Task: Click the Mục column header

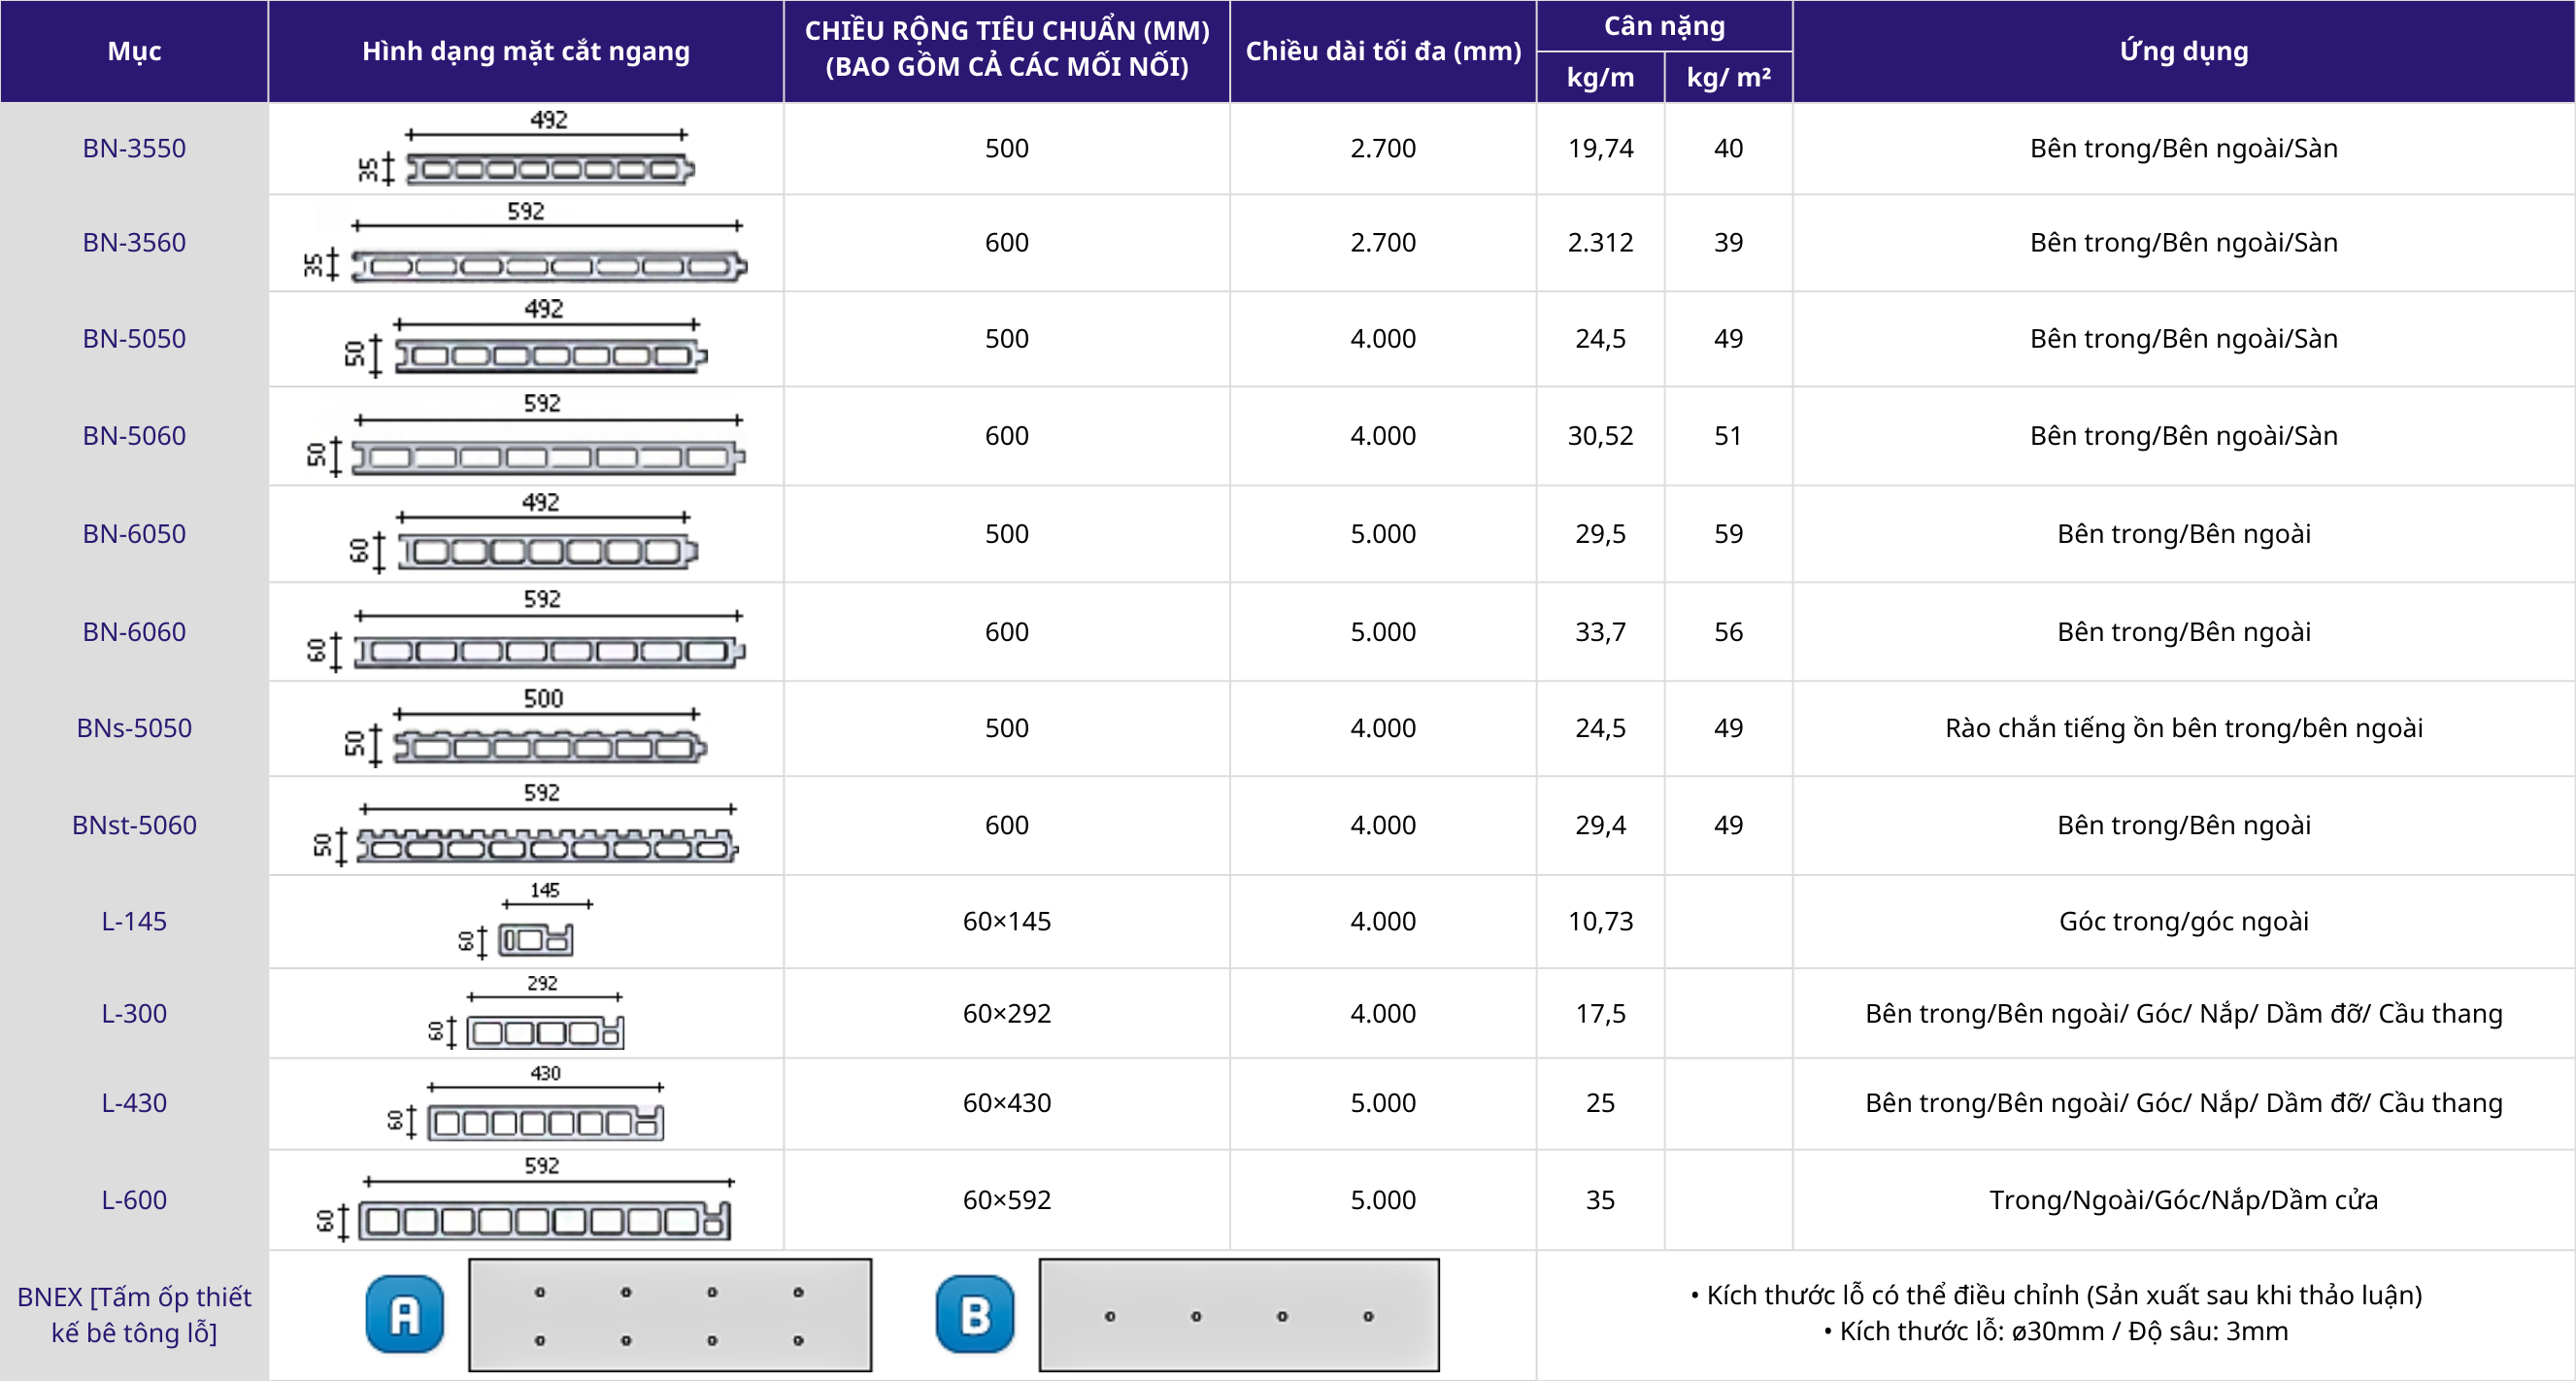Action: click(x=134, y=51)
